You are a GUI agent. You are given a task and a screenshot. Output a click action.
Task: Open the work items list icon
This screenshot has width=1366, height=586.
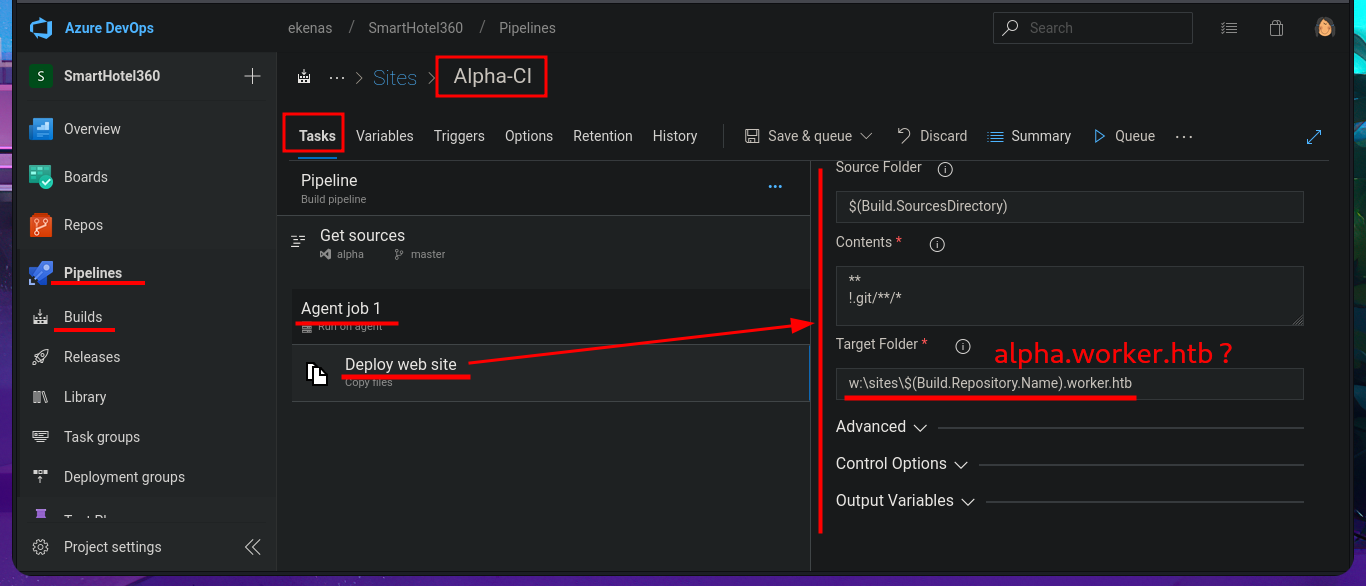point(1229,28)
